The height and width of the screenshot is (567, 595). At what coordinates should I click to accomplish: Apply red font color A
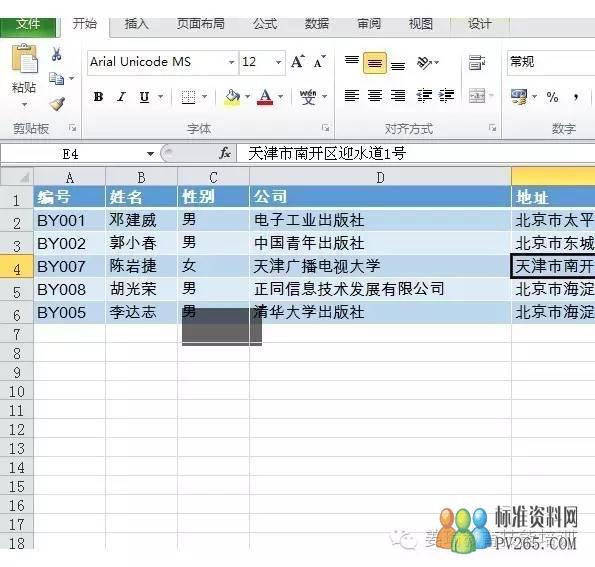click(265, 97)
